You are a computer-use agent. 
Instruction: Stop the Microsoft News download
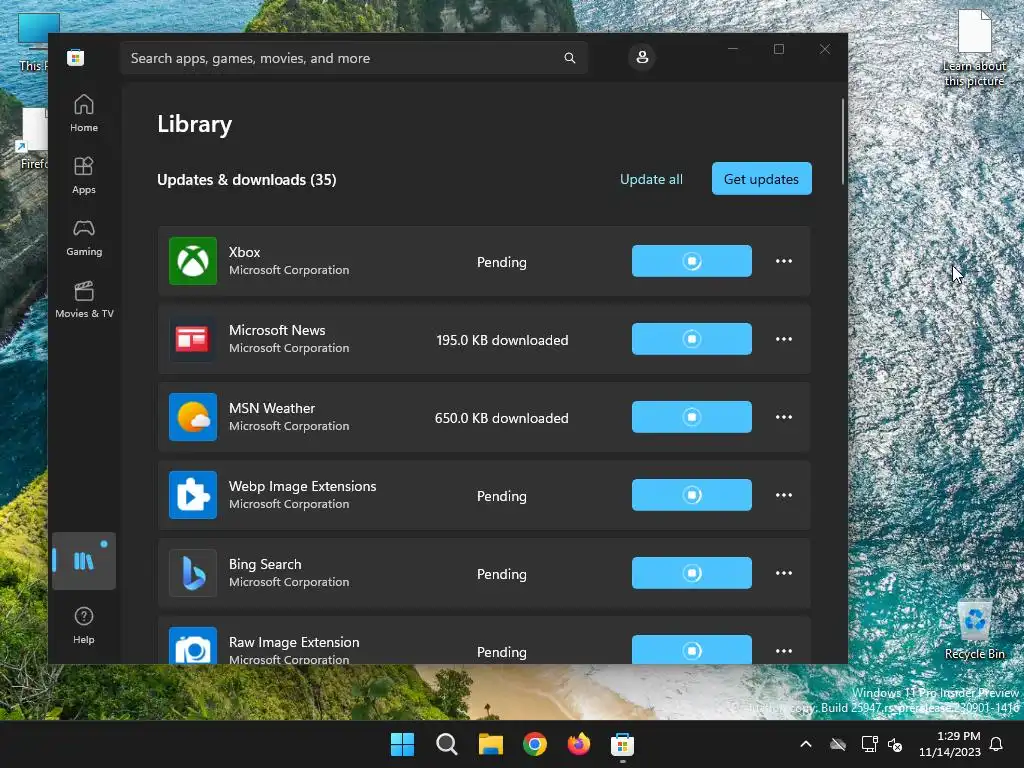[x=692, y=339]
